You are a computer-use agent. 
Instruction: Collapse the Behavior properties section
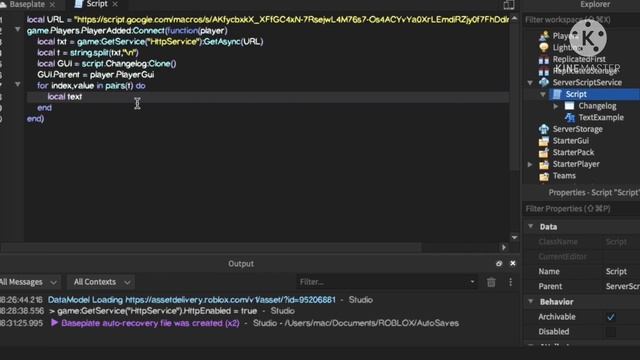(x=531, y=301)
